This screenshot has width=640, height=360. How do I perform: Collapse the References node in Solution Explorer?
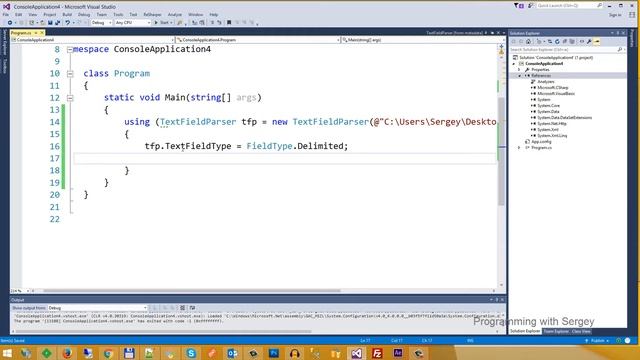tap(520, 76)
